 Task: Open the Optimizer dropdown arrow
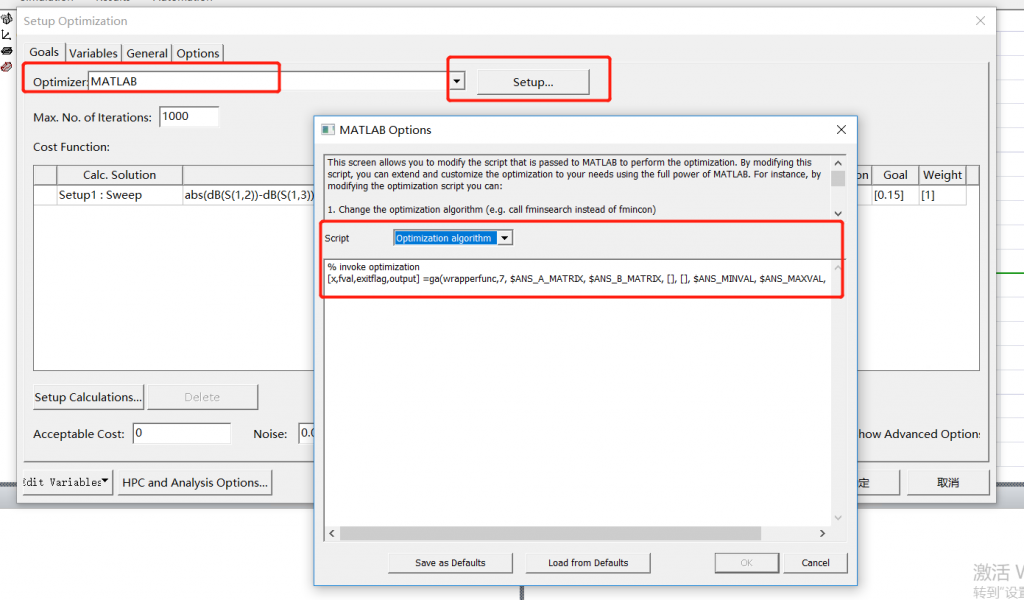(x=457, y=82)
